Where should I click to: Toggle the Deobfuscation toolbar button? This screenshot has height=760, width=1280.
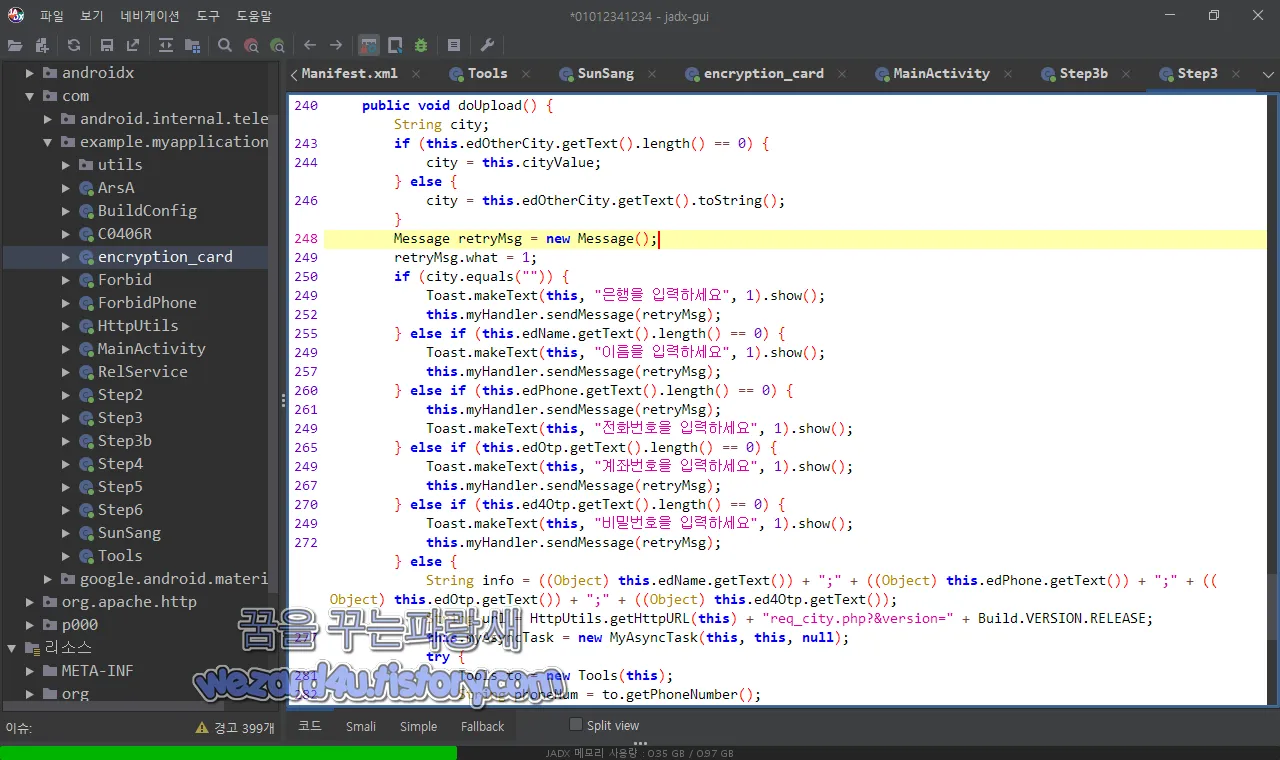click(x=369, y=45)
